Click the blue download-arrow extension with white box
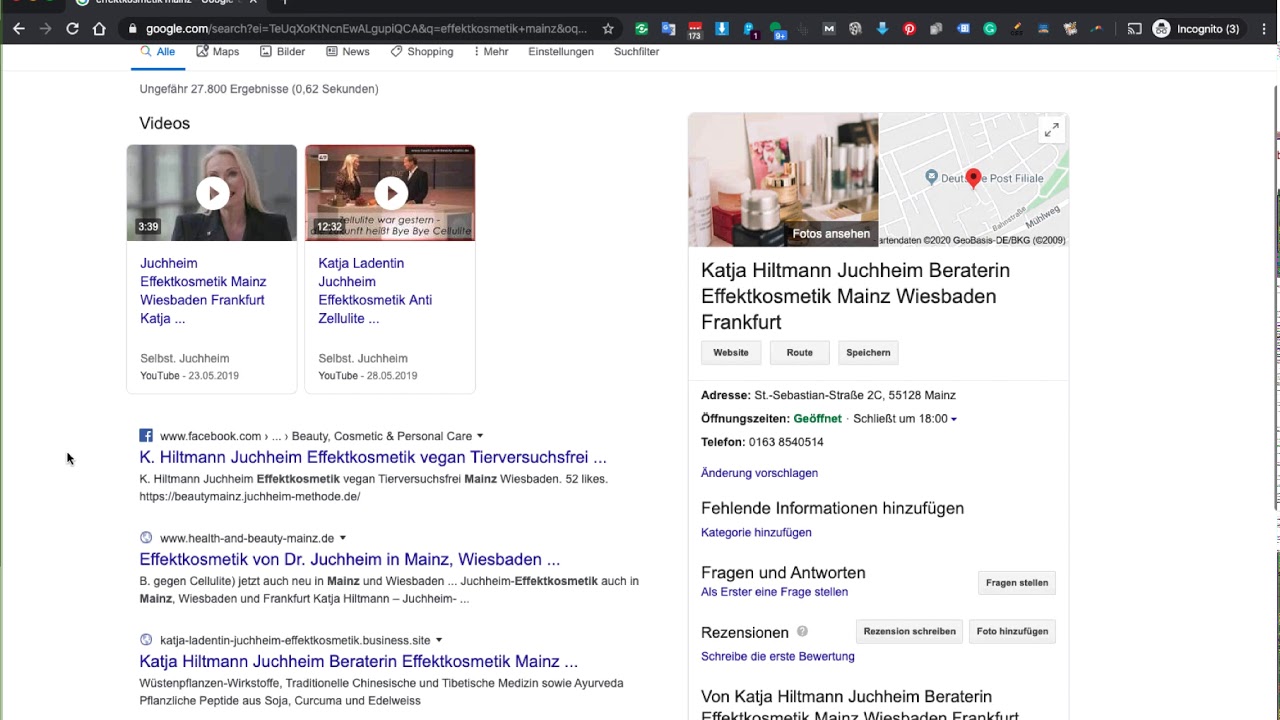Viewport: 1280px width, 720px height. tap(722, 29)
